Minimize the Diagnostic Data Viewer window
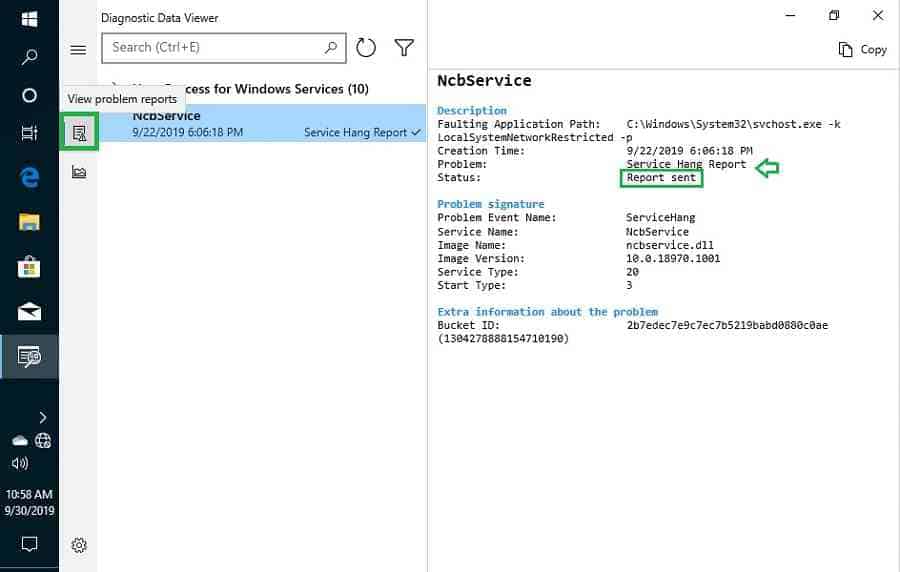This screenshot has width=900, height=572. pos(790,15)
